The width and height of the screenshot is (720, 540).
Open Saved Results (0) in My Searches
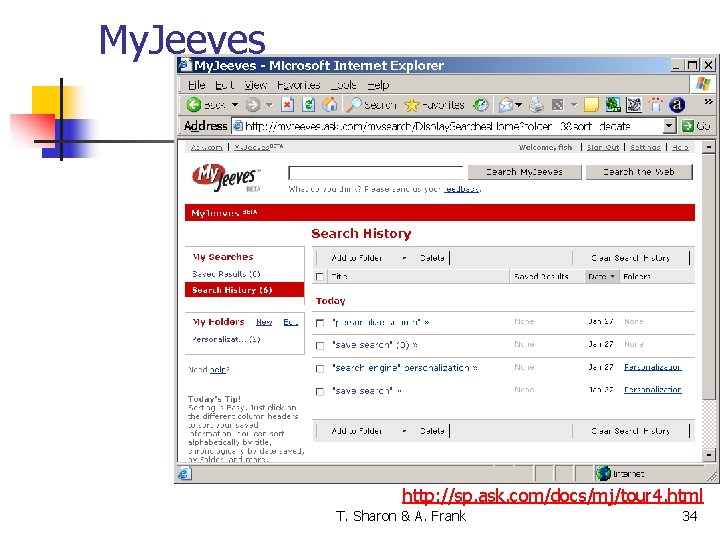pyautogui.click(x=226, y=274)
